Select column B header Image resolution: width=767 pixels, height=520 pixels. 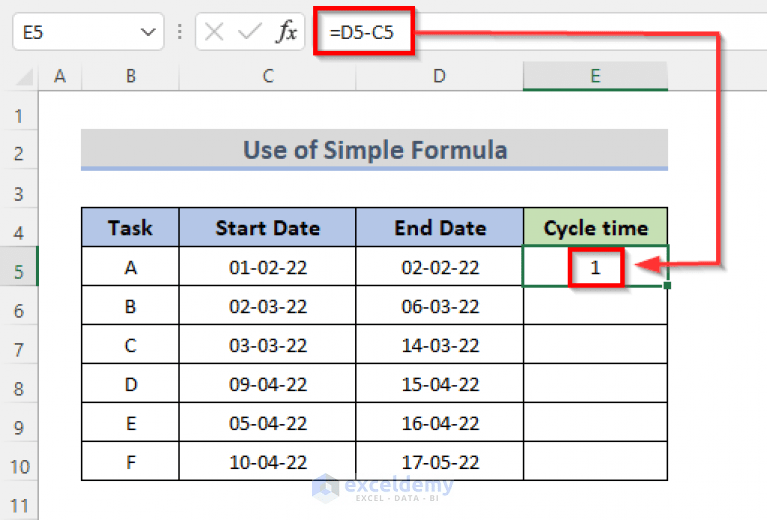tap(130, 76)
